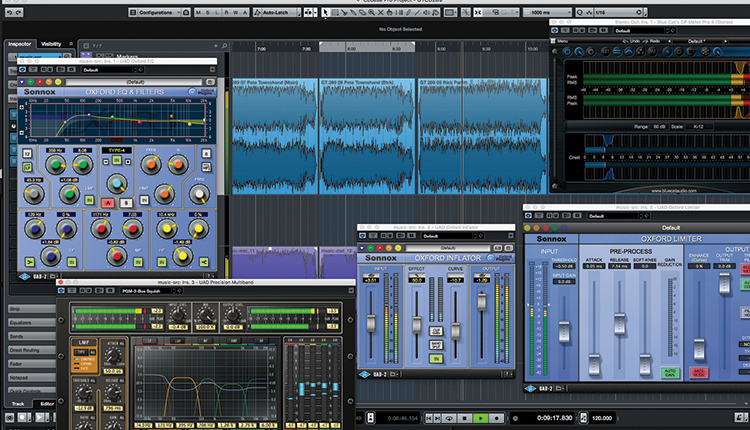Go to previous marker in the transport
This screenshot has height=430, width=750.
pyautogui.click(x=429, y=418)
